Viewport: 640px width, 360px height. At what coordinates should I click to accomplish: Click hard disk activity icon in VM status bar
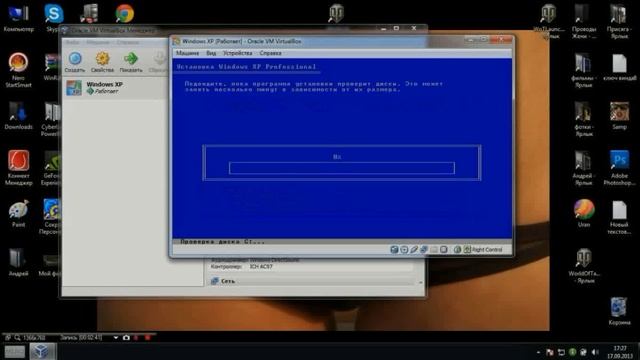[394, 249]
